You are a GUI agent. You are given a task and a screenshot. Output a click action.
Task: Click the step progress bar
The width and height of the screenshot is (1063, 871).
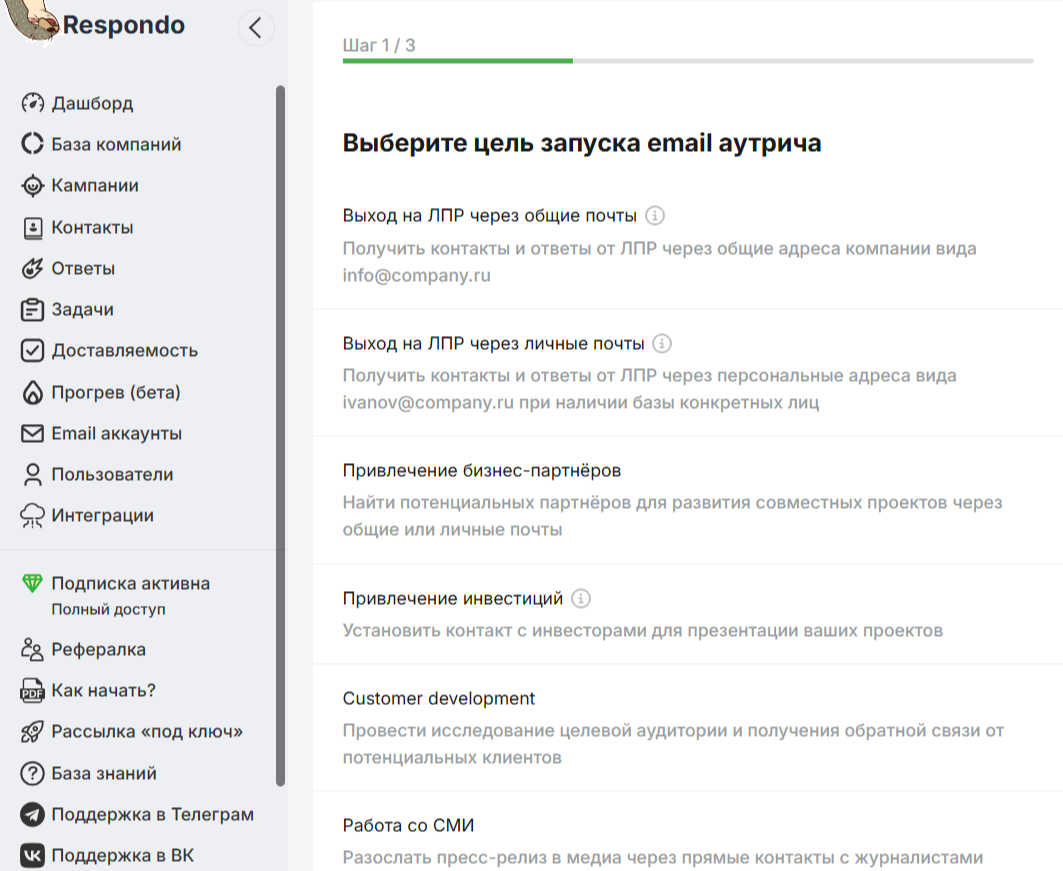(x=688, y=61)
